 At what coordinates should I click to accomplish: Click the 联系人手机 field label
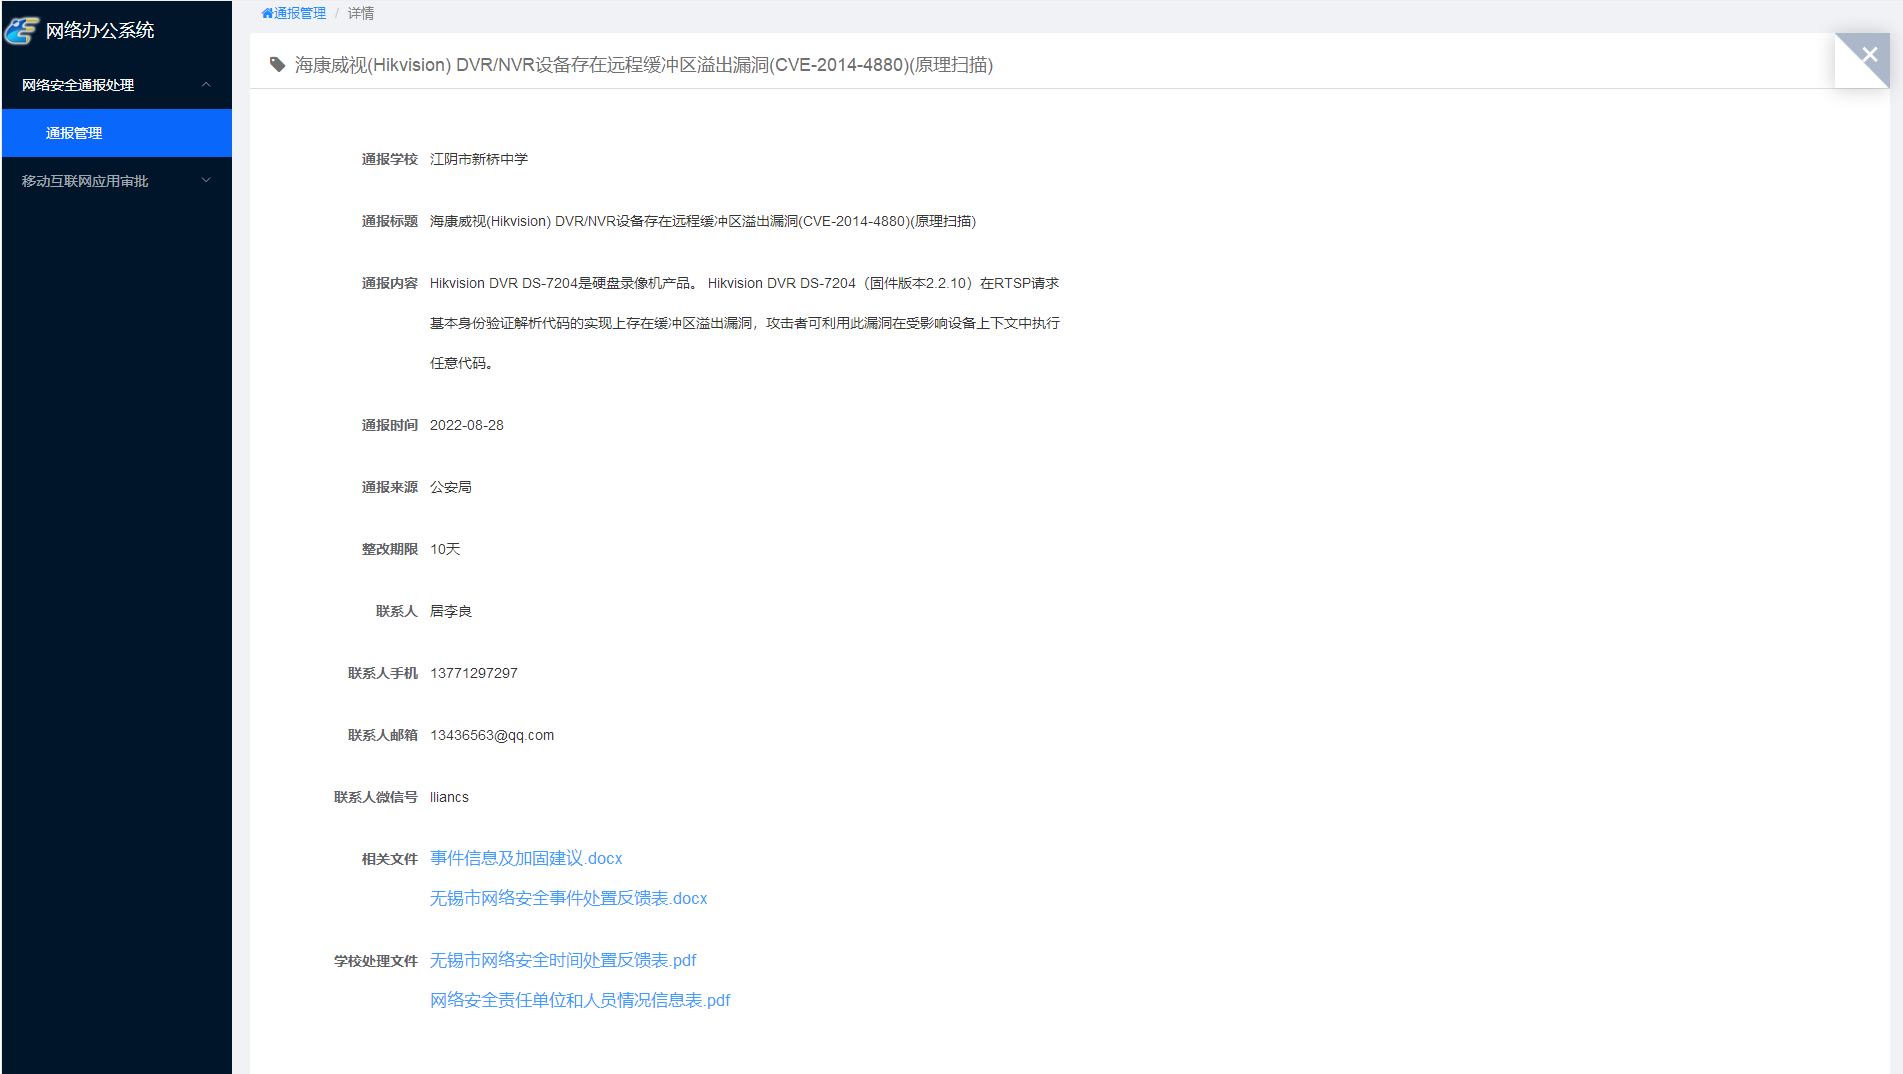click(383, 673)
